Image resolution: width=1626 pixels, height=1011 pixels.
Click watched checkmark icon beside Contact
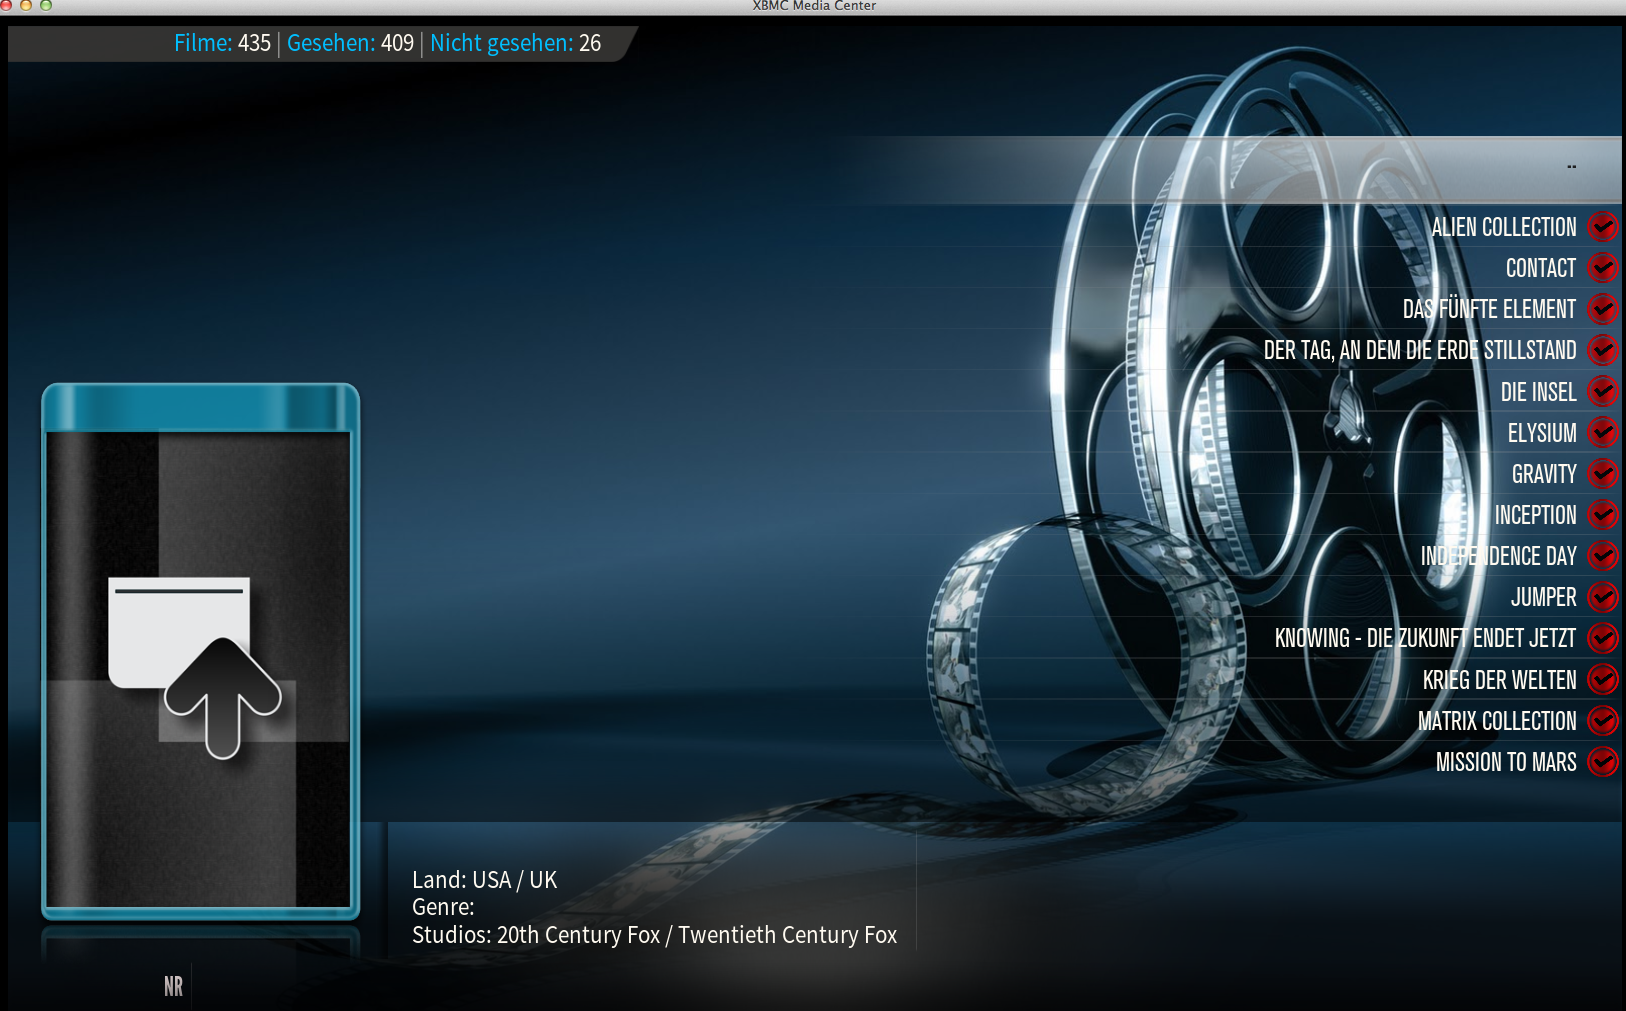pyautogui.click(x=1603, y=268)
